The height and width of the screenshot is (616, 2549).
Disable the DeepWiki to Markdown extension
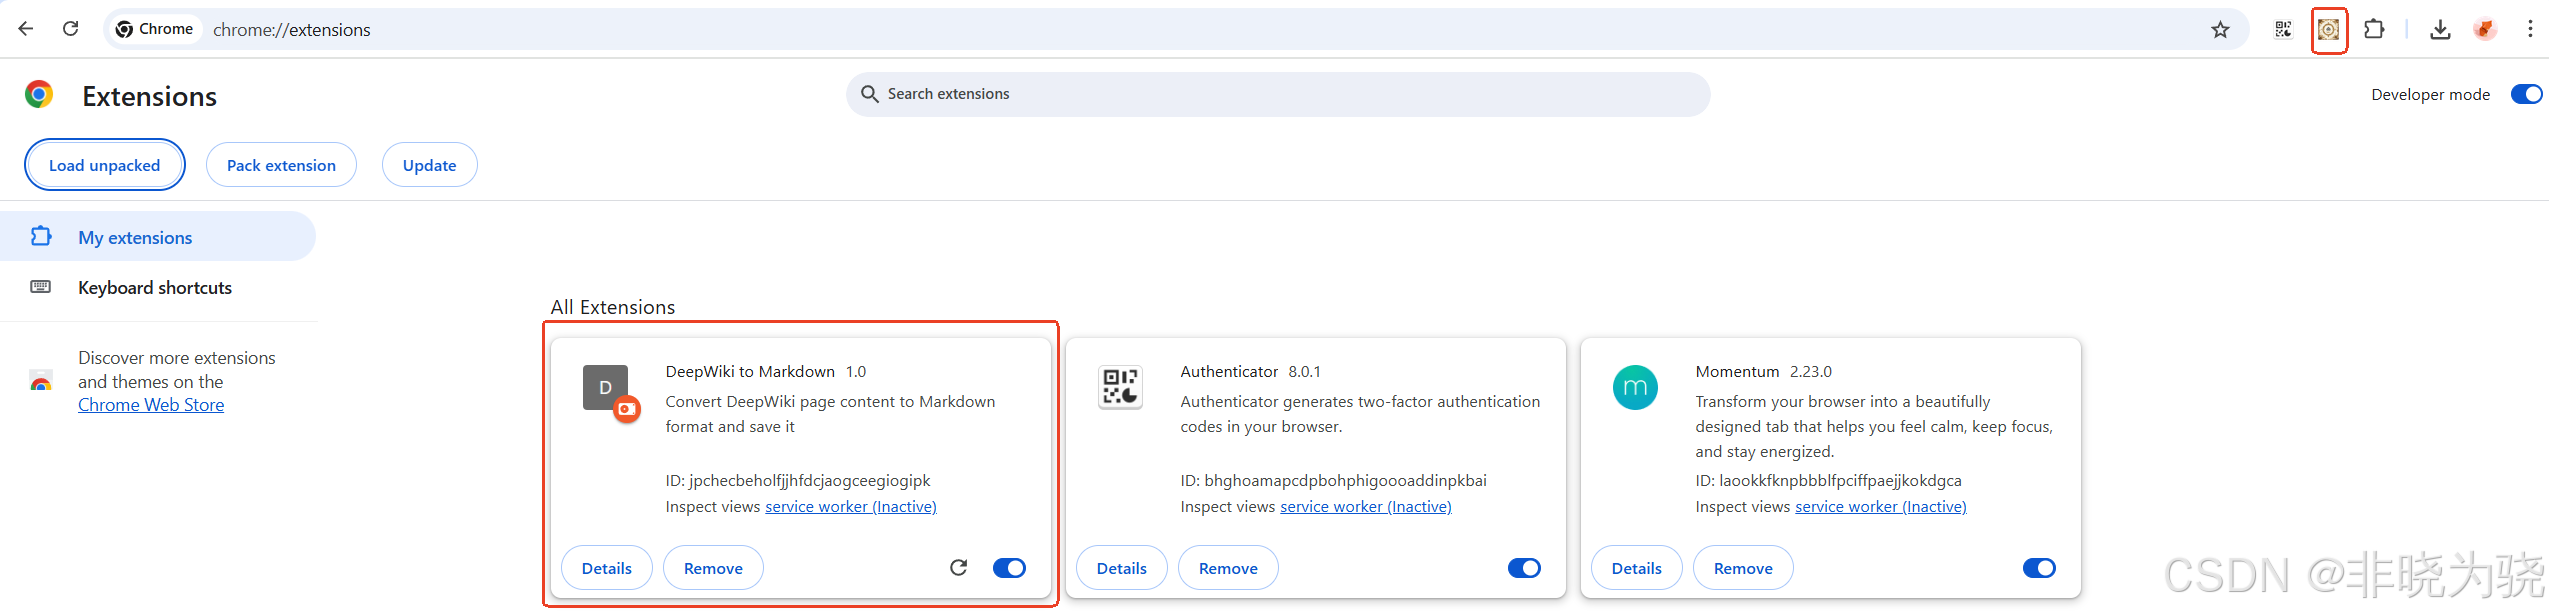point(1009,568)
